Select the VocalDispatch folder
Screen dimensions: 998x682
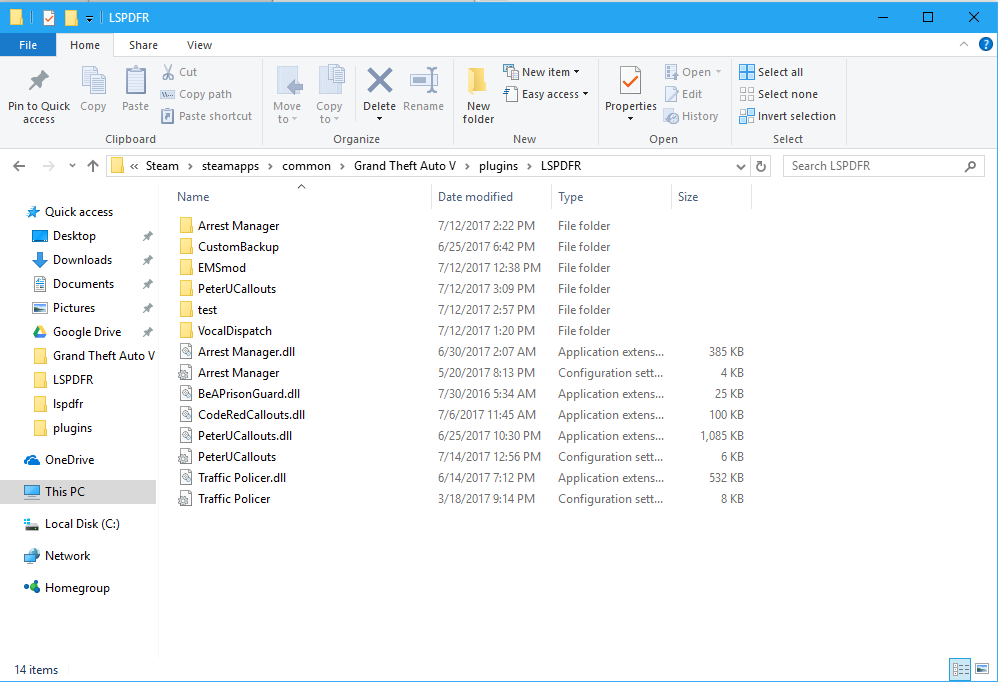(234, 331)
